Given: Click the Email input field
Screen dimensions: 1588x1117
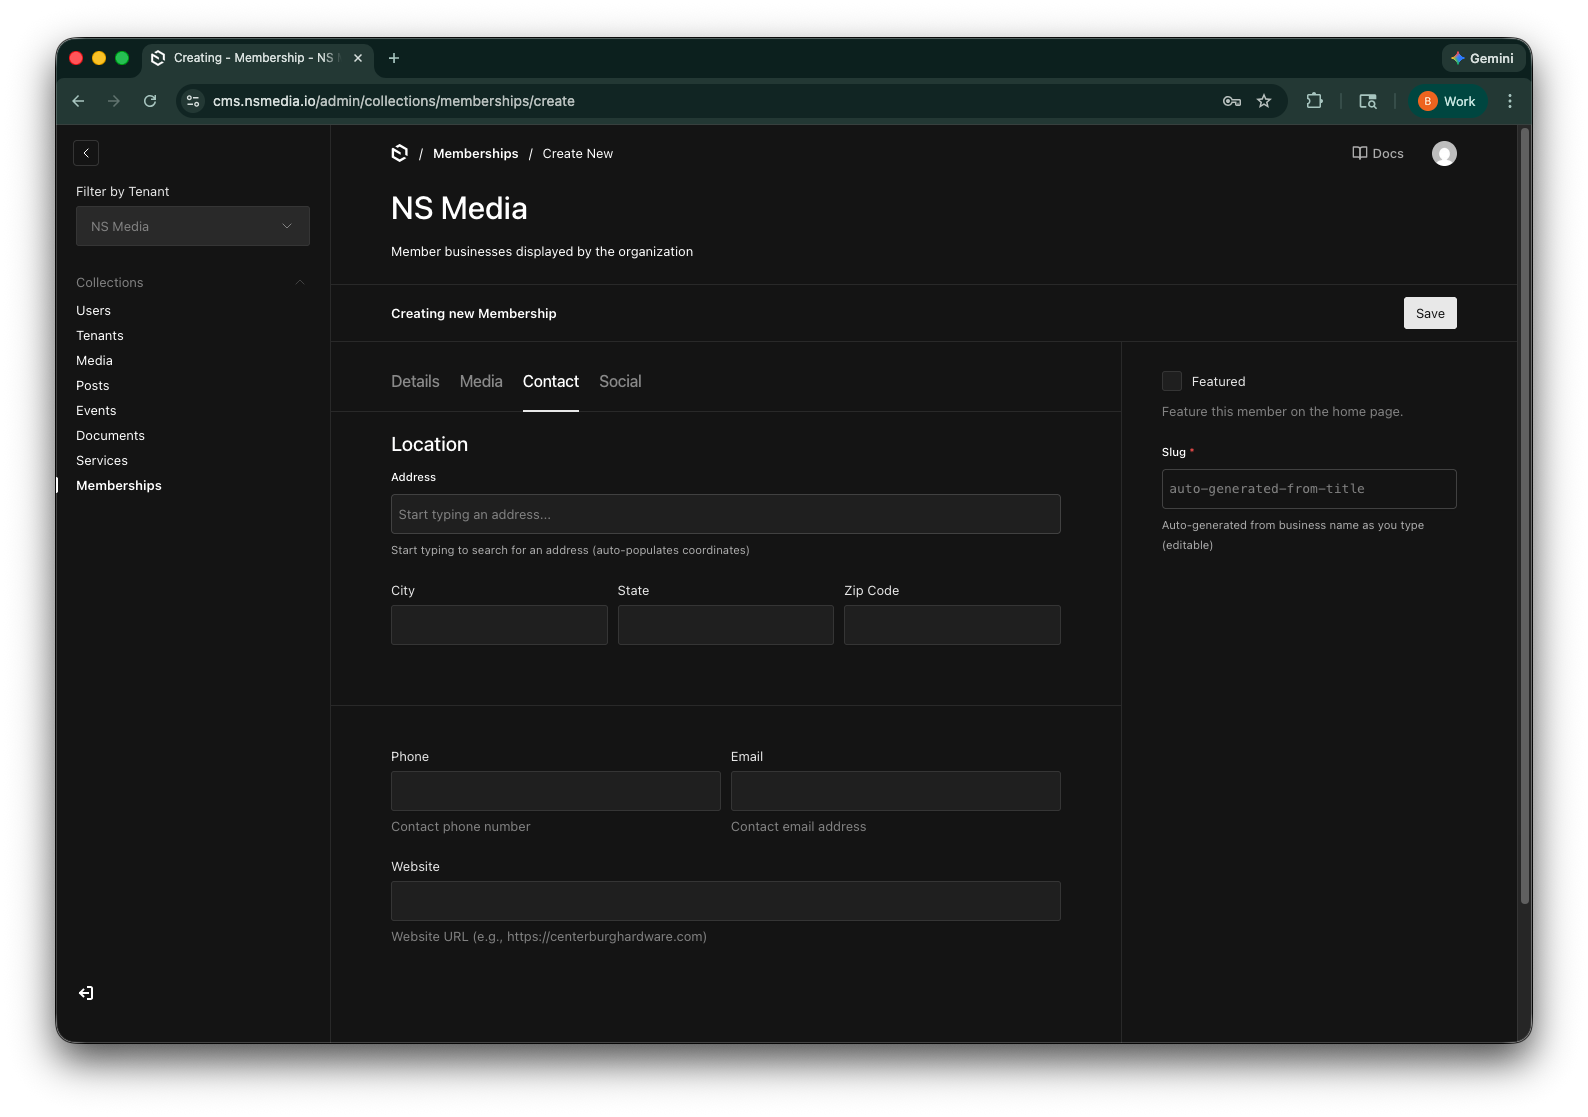Looking at the screenshot, I should coord(896,791).
